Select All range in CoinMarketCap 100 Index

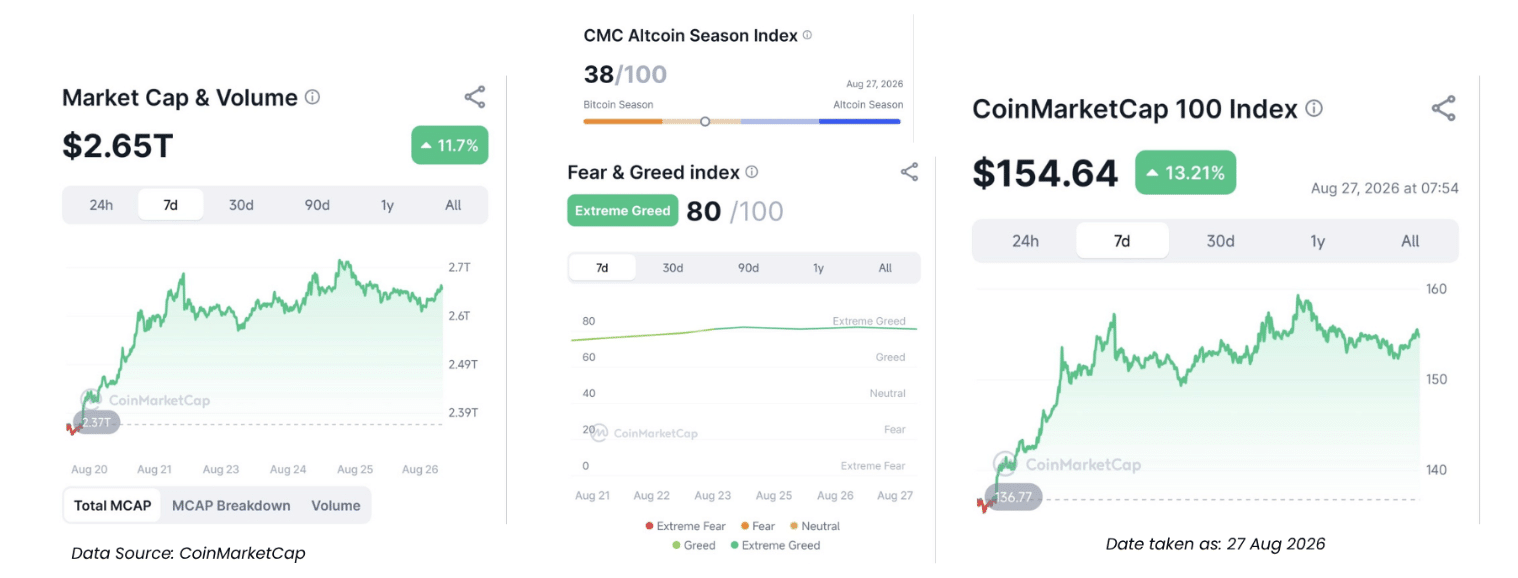[1410, 241]
